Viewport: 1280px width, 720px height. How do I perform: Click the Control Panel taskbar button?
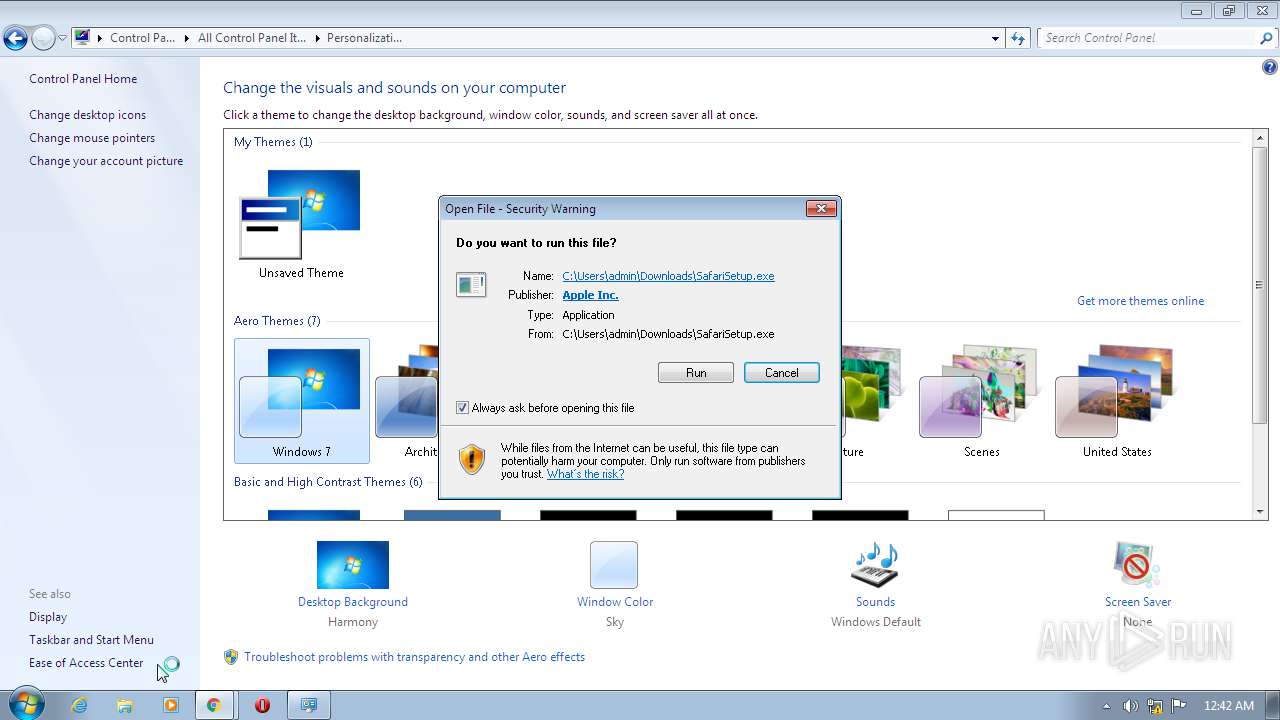tap(310, 705)
